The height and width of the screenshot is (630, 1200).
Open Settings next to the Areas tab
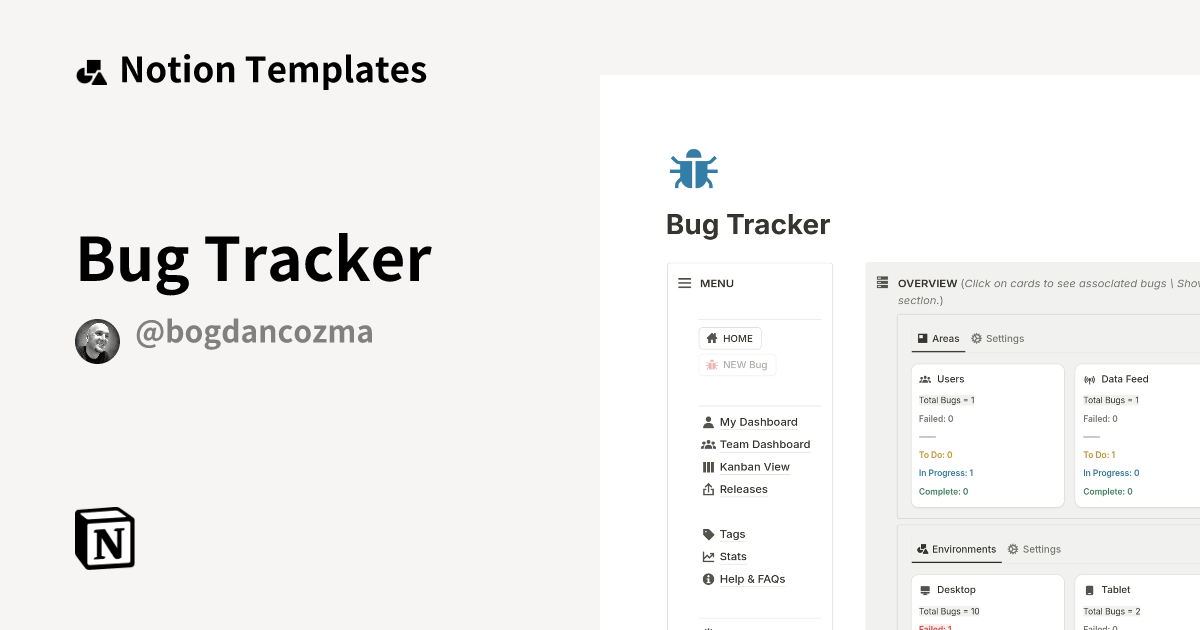click(997, 338)
